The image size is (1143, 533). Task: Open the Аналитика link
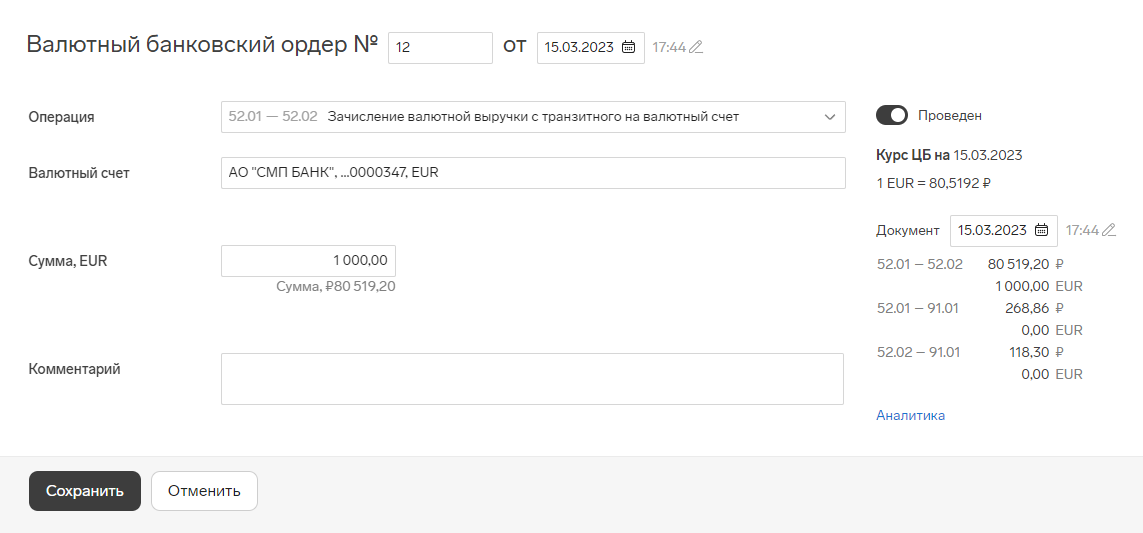click(910, 416)
